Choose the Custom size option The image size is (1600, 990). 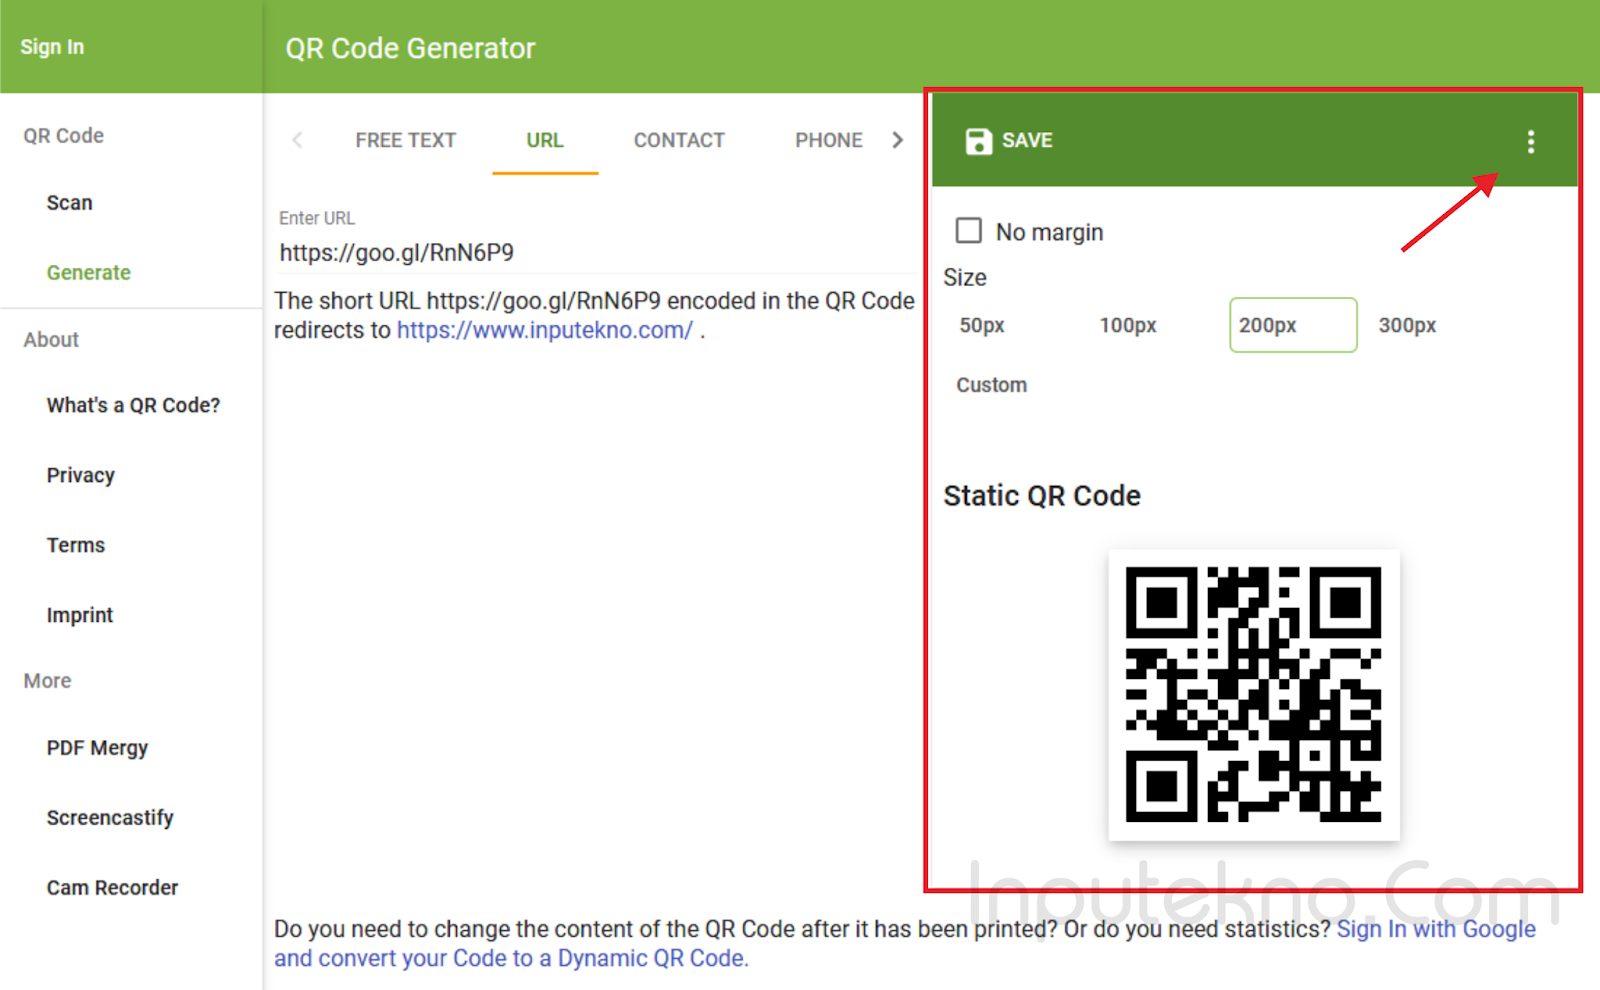pos(991,385)
